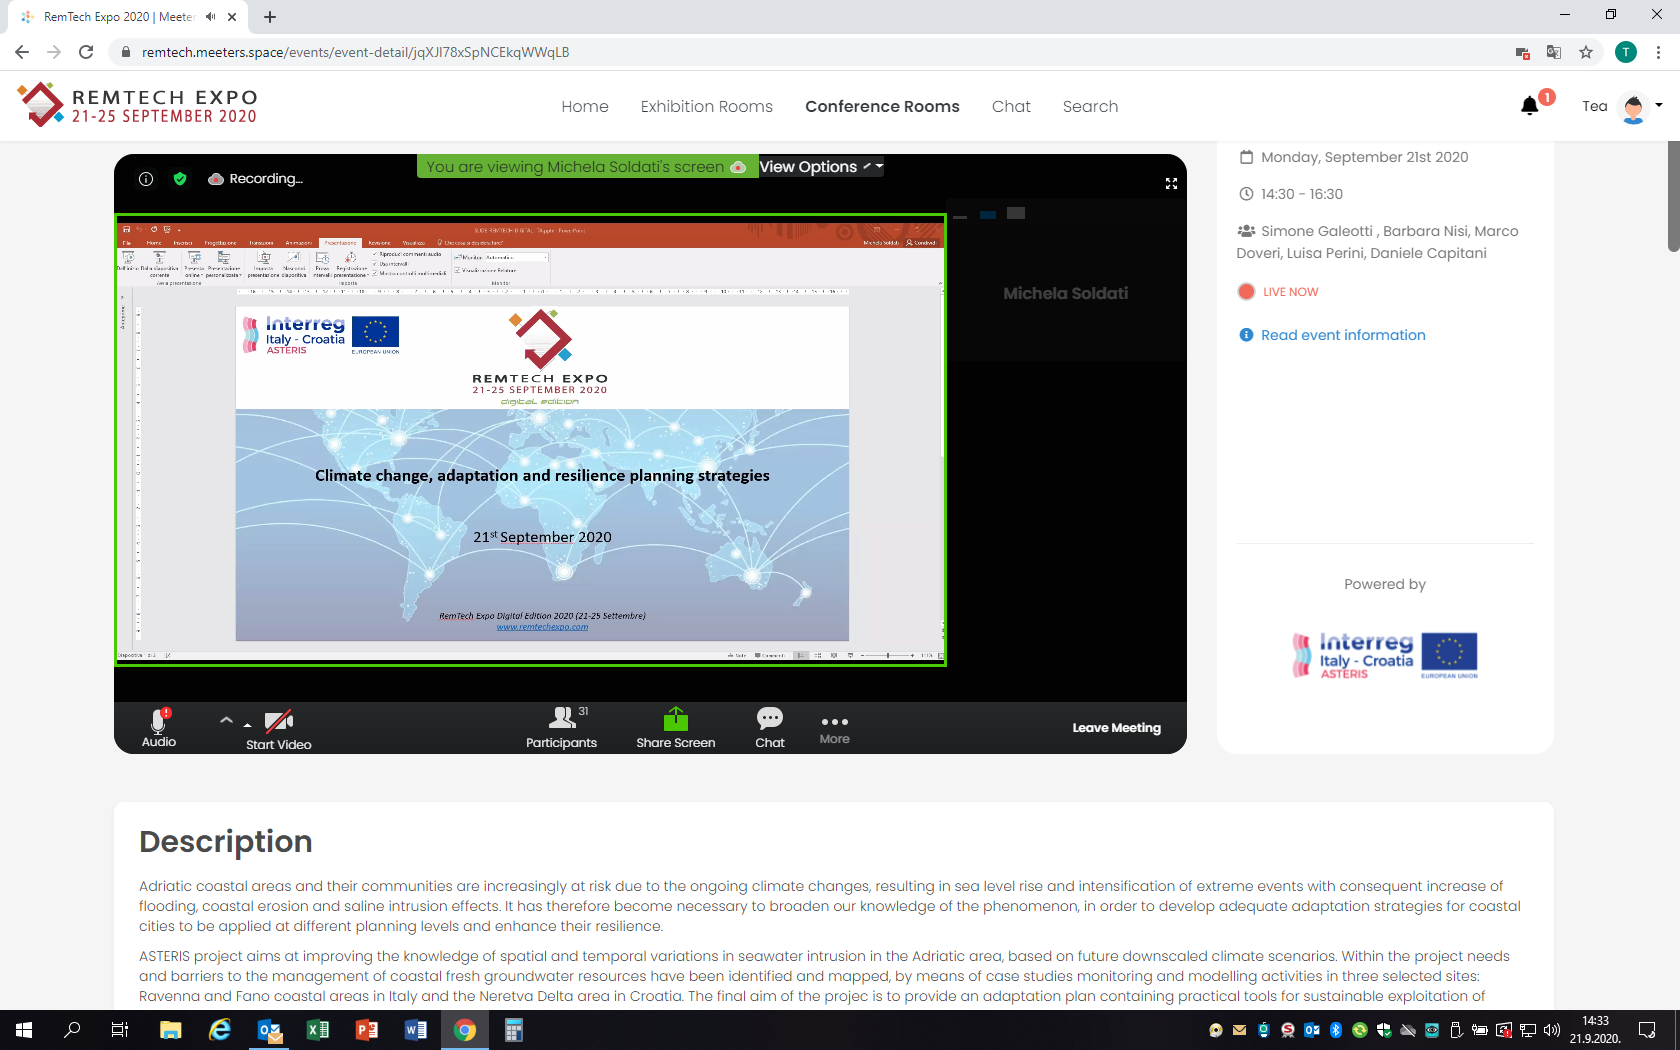Select Exhibition Rooms in the navigation

pos(706,106)
